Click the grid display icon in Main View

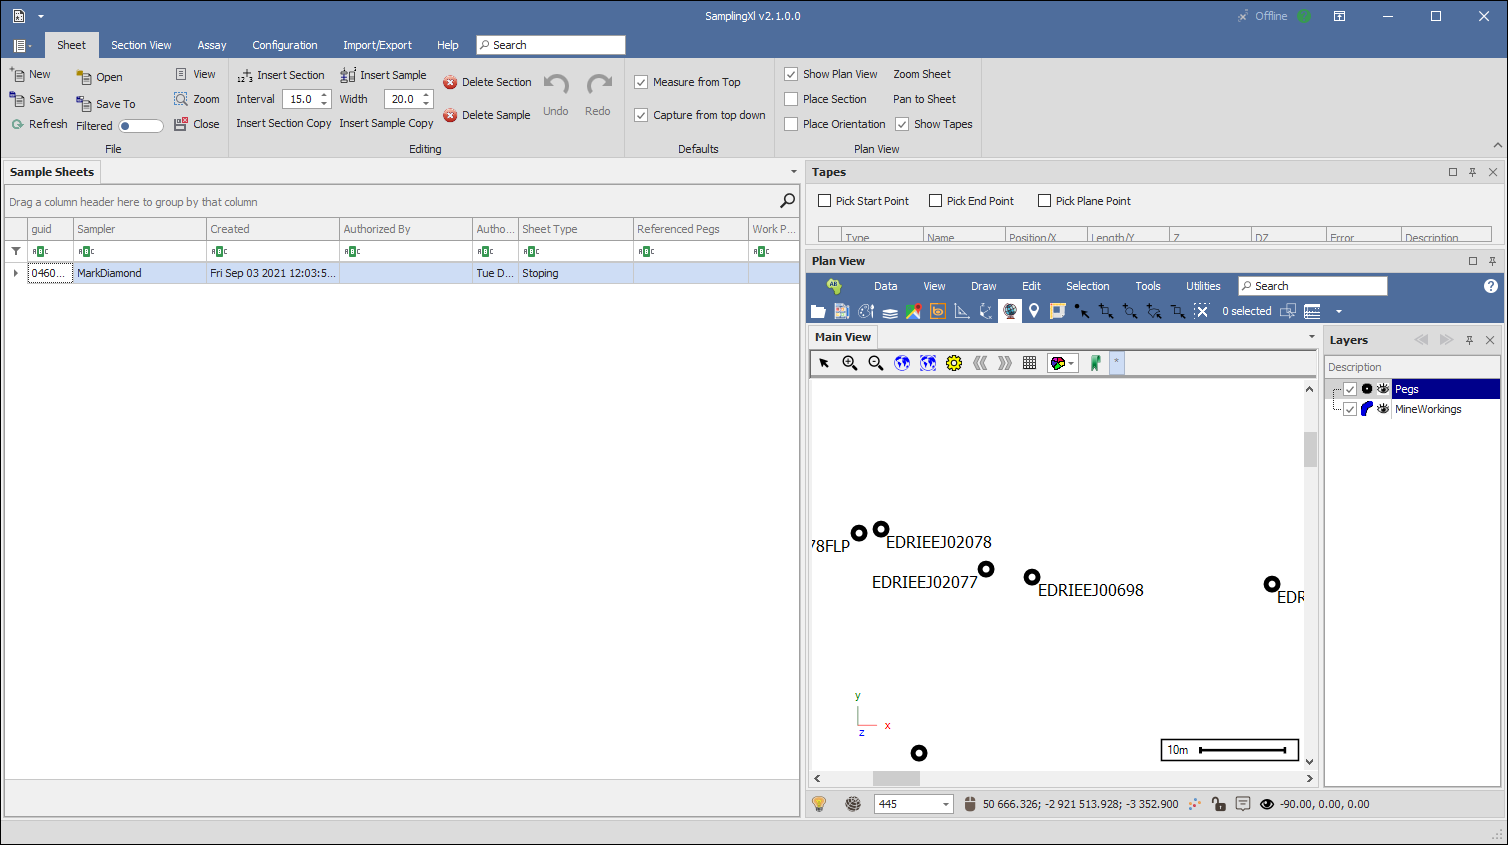click(x=1029, y=363)
